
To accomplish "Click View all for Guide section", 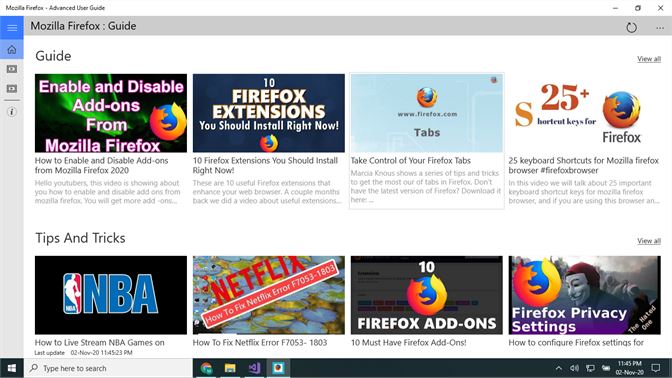I will 649,59.
